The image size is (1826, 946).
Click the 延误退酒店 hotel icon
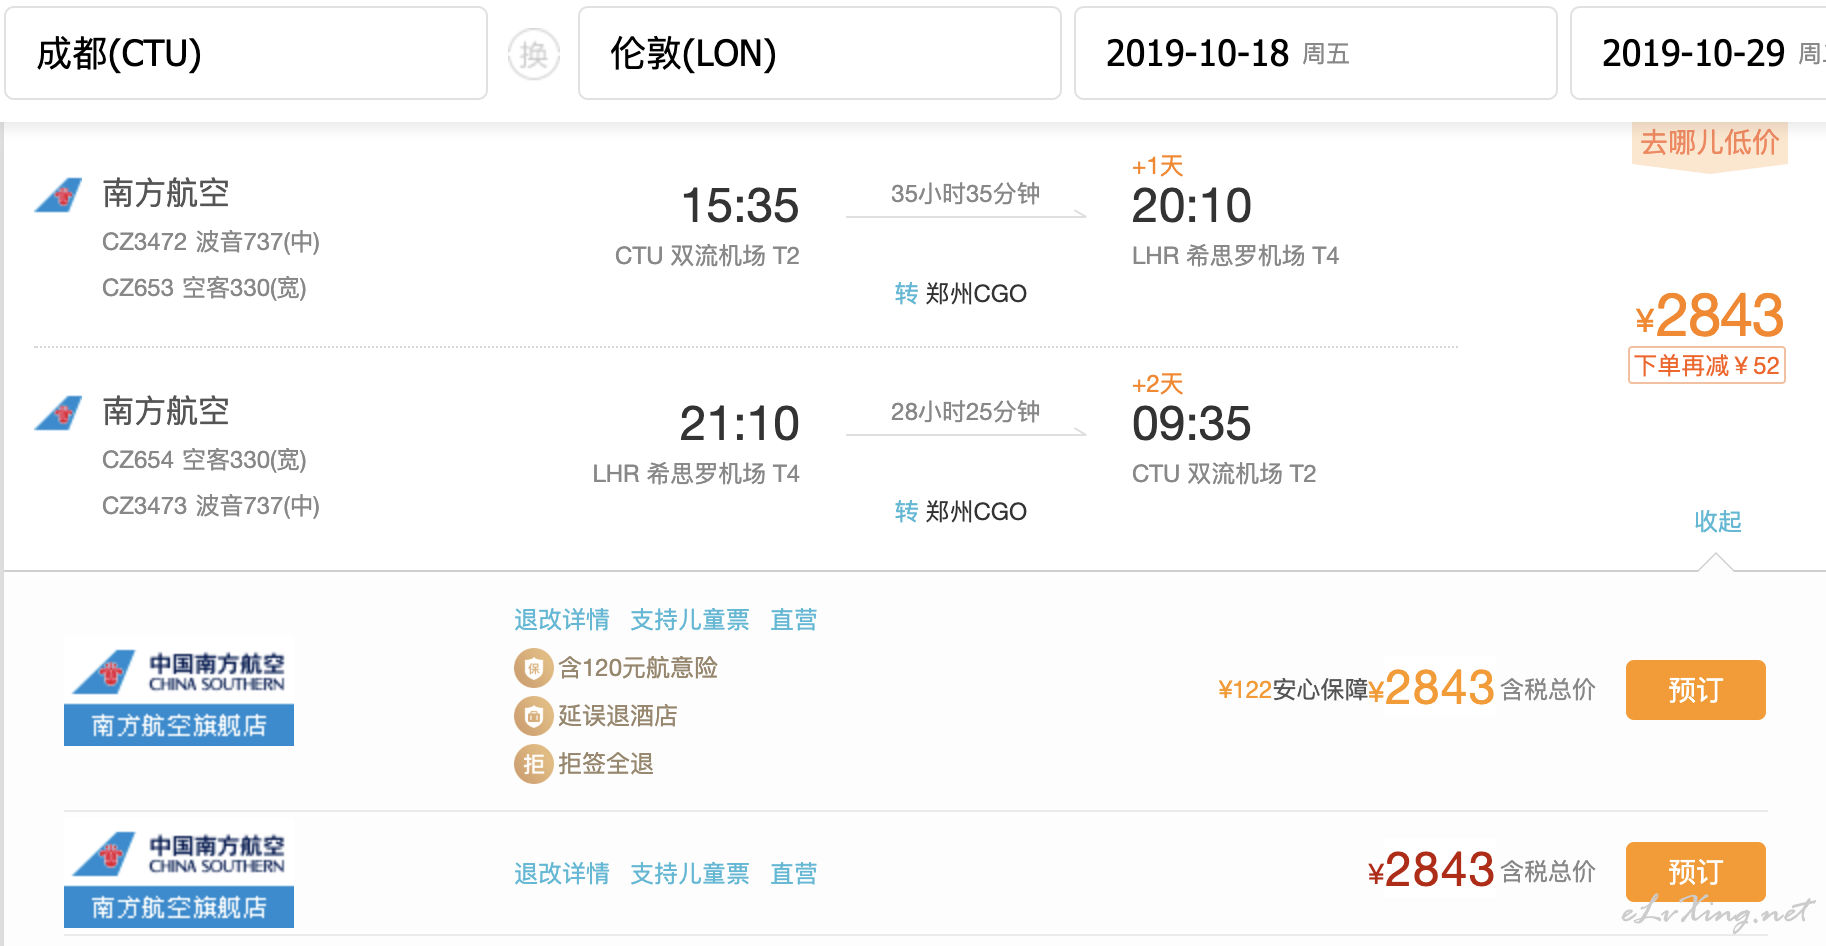click(533, 716)
